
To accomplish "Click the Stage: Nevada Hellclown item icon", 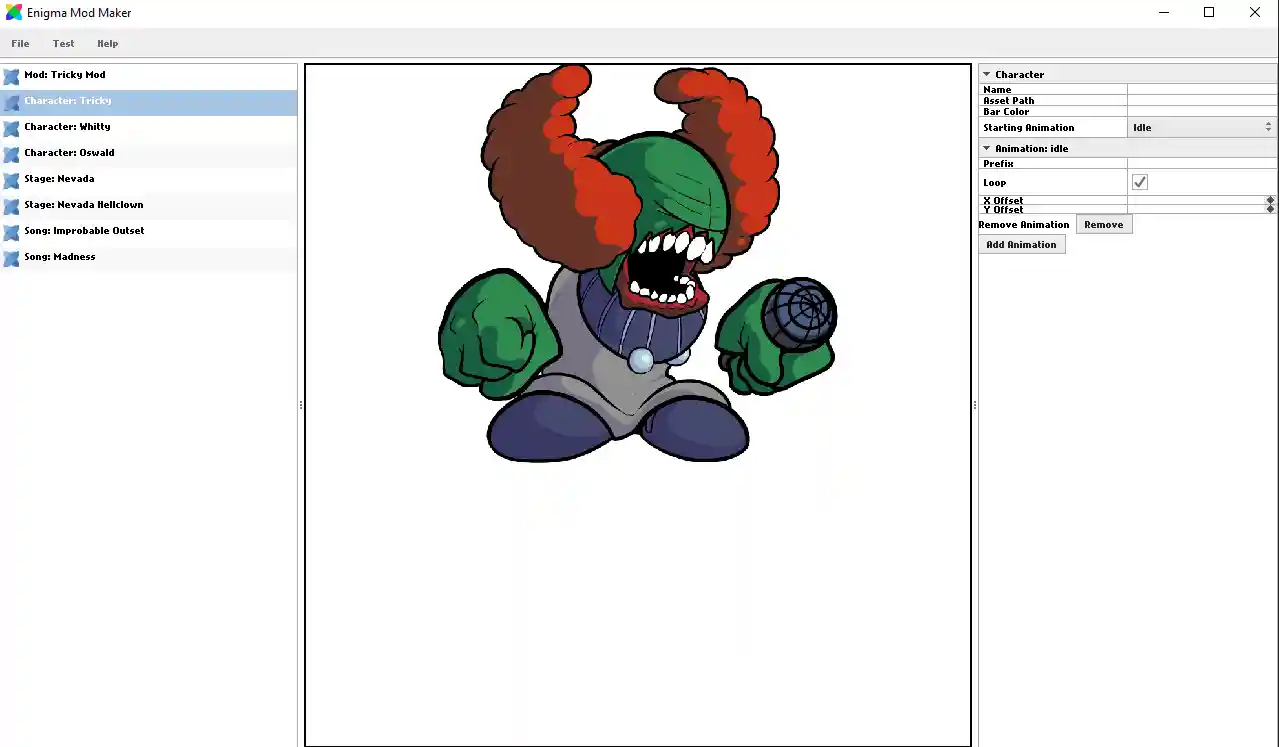I will click(11, 205).
